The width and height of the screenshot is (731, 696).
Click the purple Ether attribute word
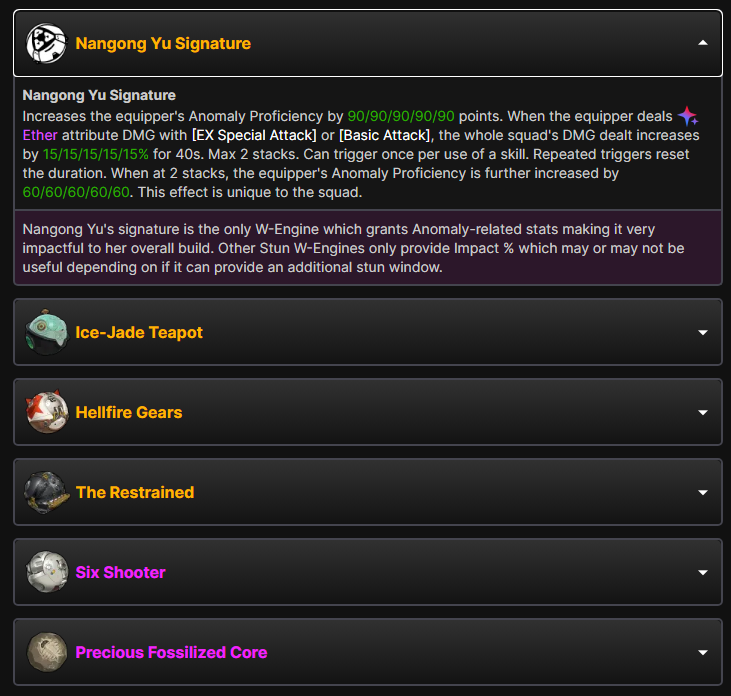click(40, 135)
